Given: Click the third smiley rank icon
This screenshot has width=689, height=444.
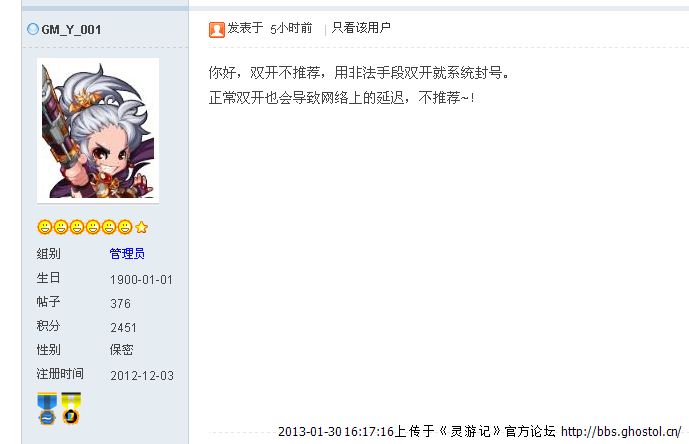Looking at the screenshot, I should click(x=76, y=227).
